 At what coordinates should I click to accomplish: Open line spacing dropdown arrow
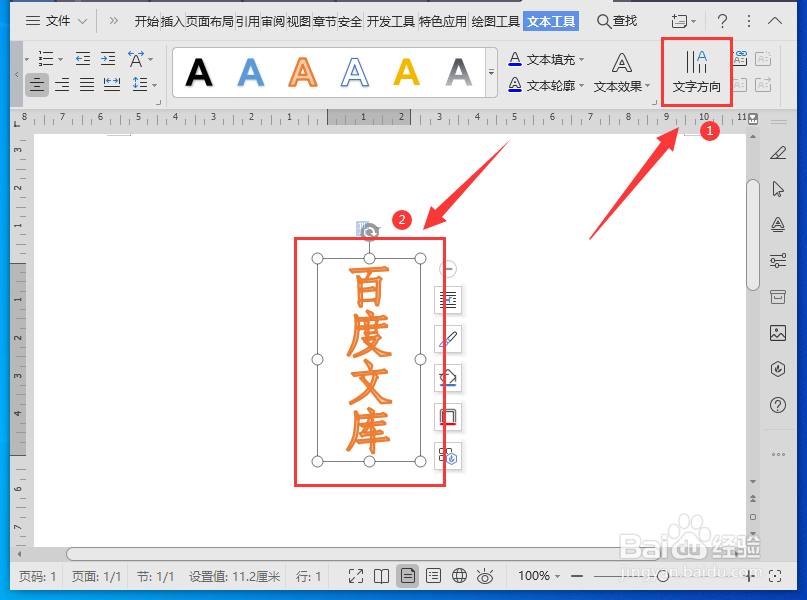tap(154, 85)
